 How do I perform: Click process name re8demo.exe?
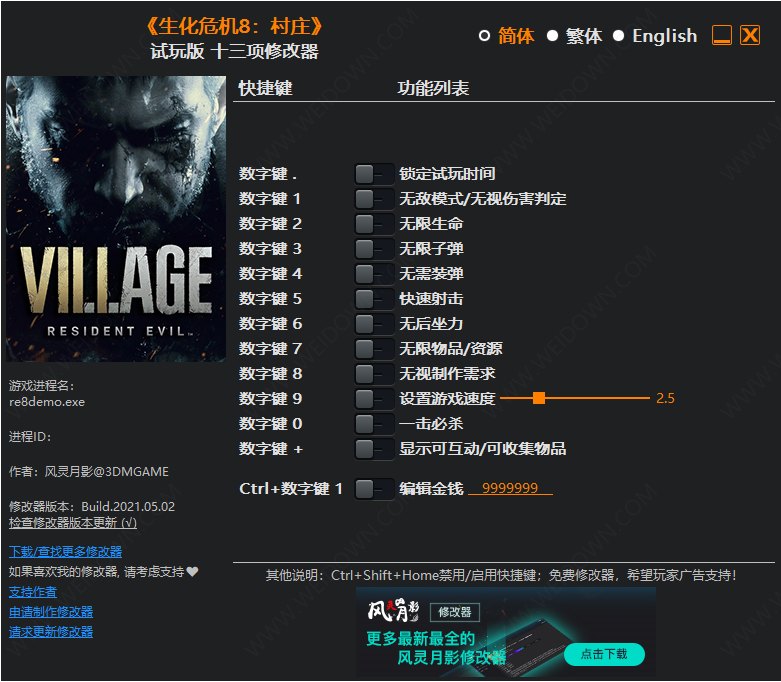47,402
